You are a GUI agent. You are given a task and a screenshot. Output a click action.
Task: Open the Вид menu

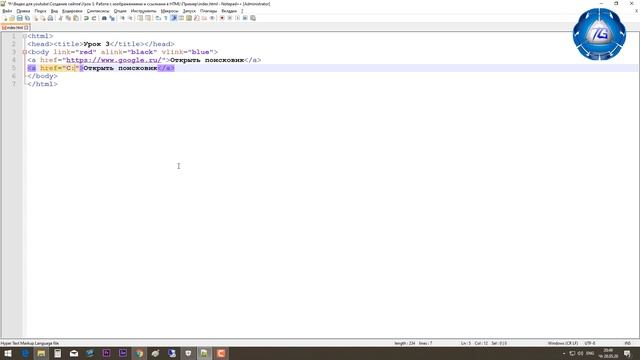point(54,11)
